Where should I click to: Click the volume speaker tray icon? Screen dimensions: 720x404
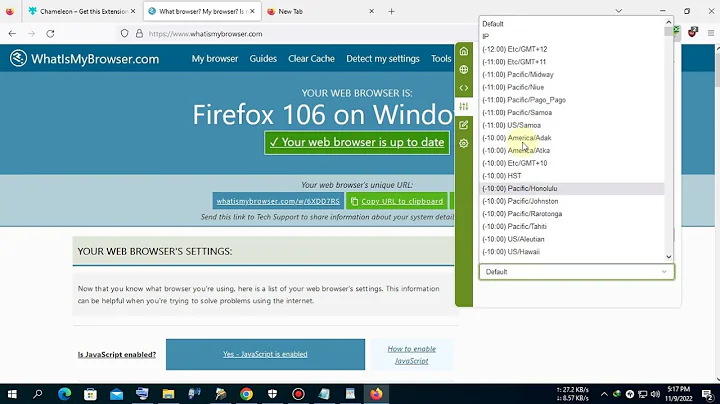[x=656, y=394]
